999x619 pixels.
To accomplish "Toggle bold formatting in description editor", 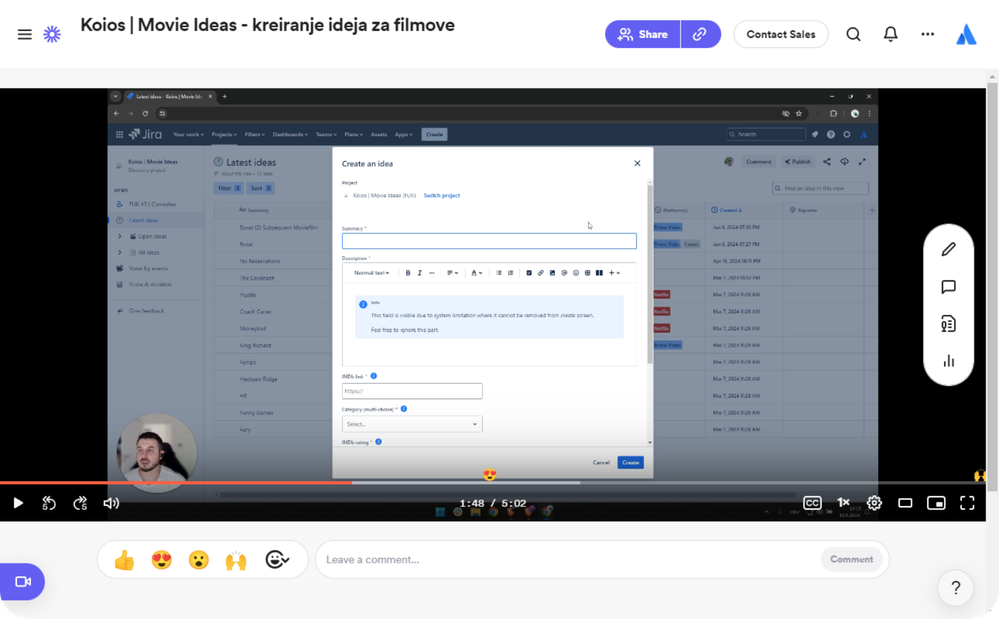I will [408, 273].
